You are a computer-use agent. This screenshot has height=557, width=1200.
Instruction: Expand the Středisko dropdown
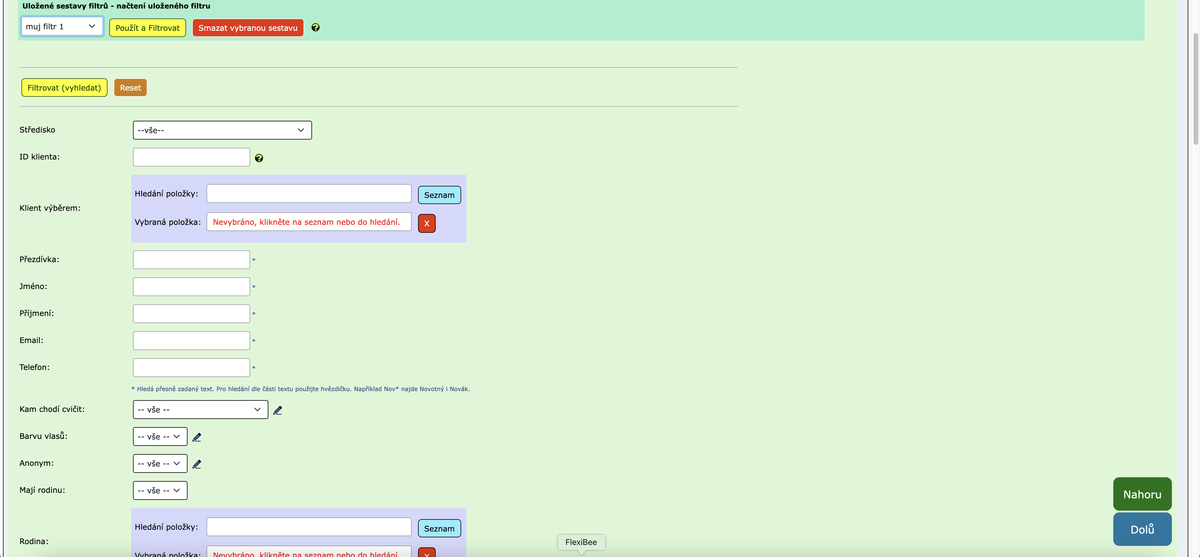point(222,130)
